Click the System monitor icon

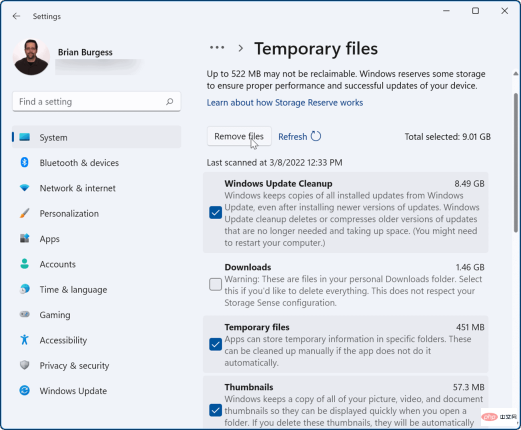coord(25,137)
